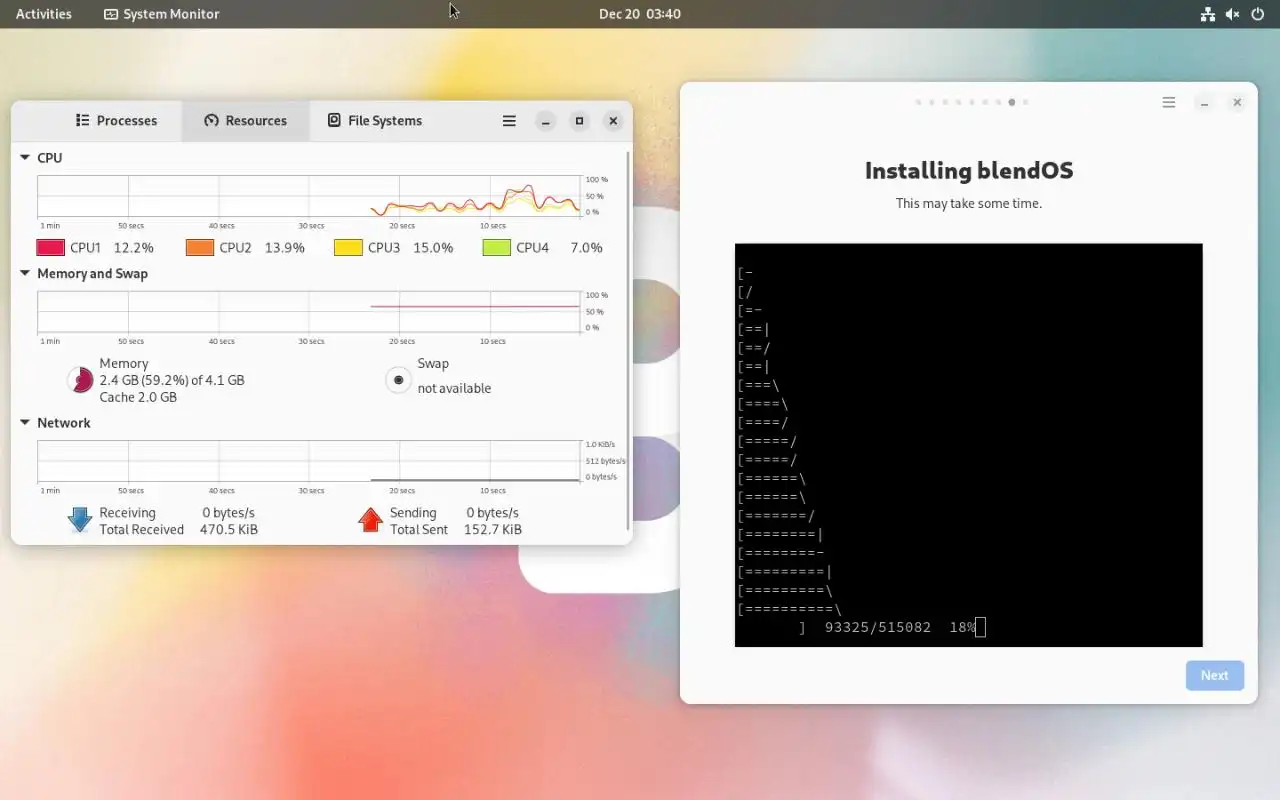This screenshot has height=800, width=1280.
Task: Click the wired network icon in top bar
Action: click(1208, 14)
